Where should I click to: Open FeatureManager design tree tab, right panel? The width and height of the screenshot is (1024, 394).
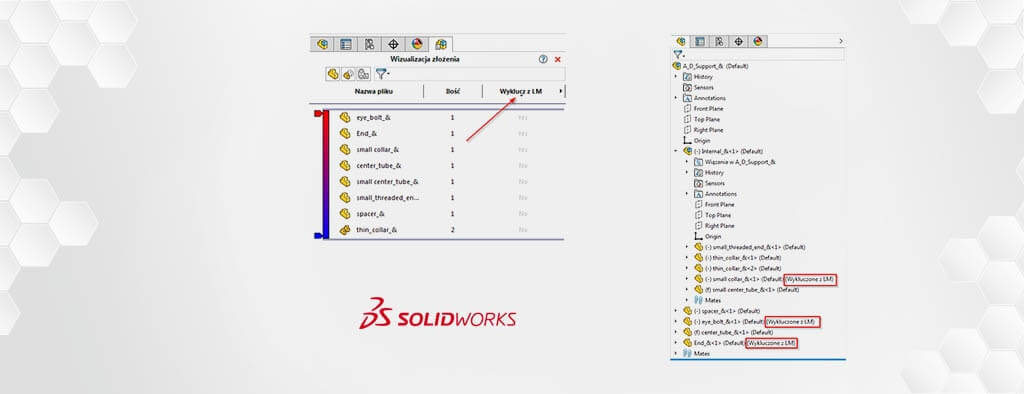point(681,41)
